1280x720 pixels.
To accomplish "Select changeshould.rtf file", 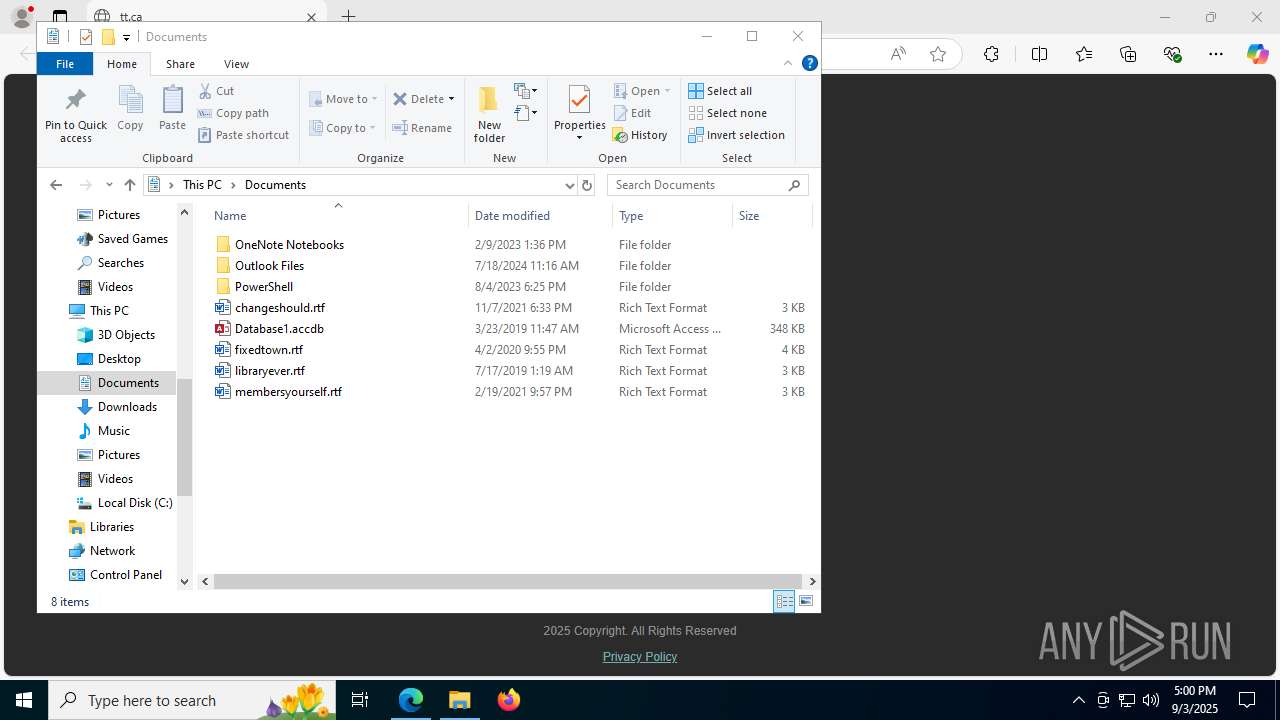I will click(x=279, y=307).
